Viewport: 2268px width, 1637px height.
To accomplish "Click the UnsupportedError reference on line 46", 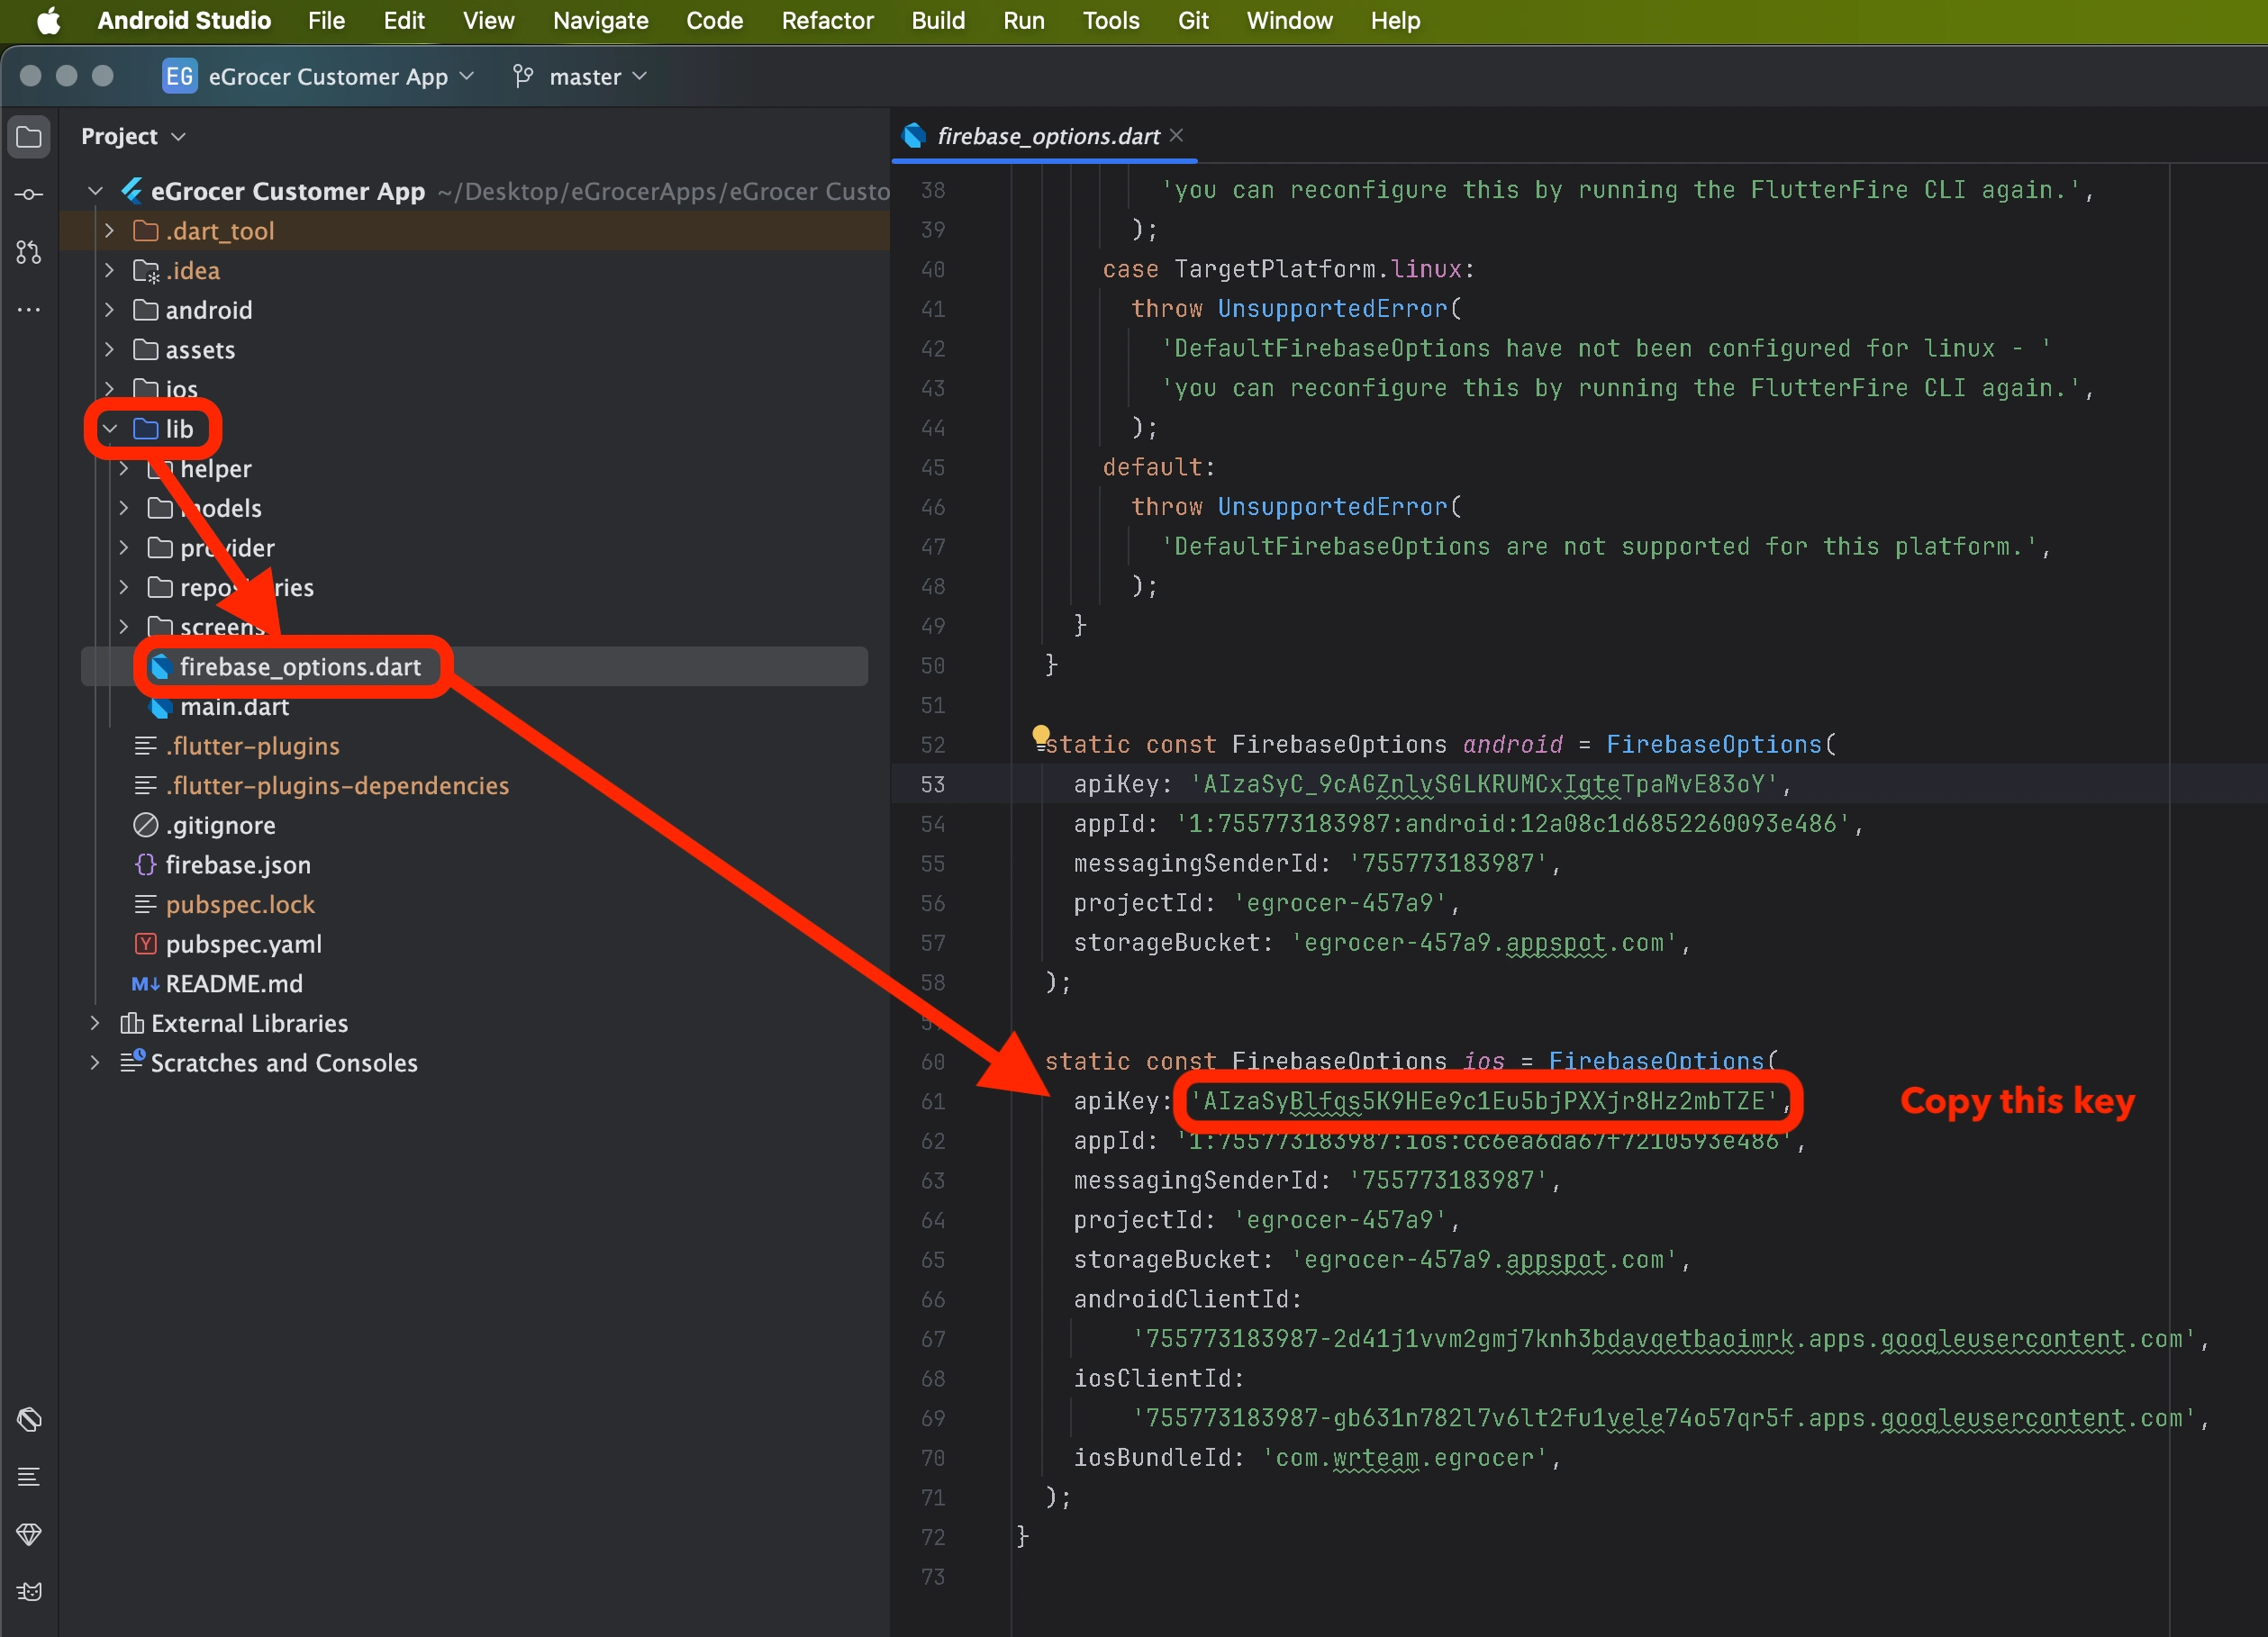I will pyautogui.click(x=1332, y=507).
